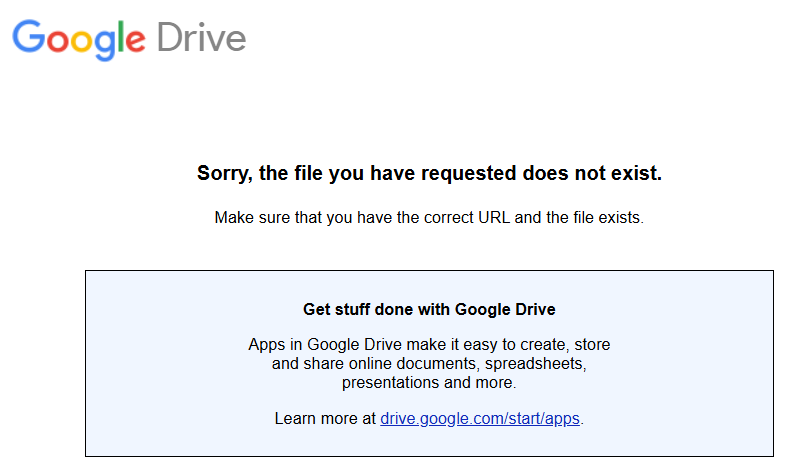Click the 'Learn more at' text
The image size is (799, 474).
coord(325,418)
